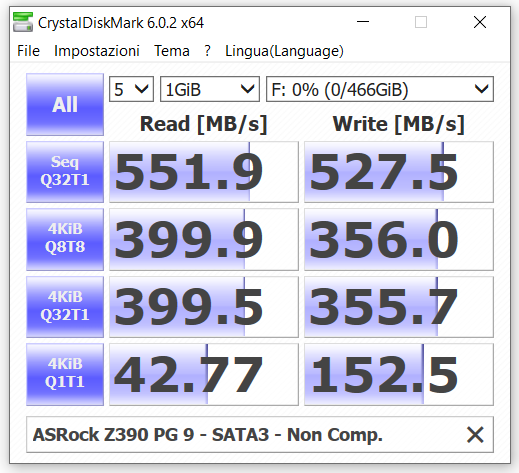Open the Impostazioni menu
Screen dimensions: 519x473
(97, 51)
